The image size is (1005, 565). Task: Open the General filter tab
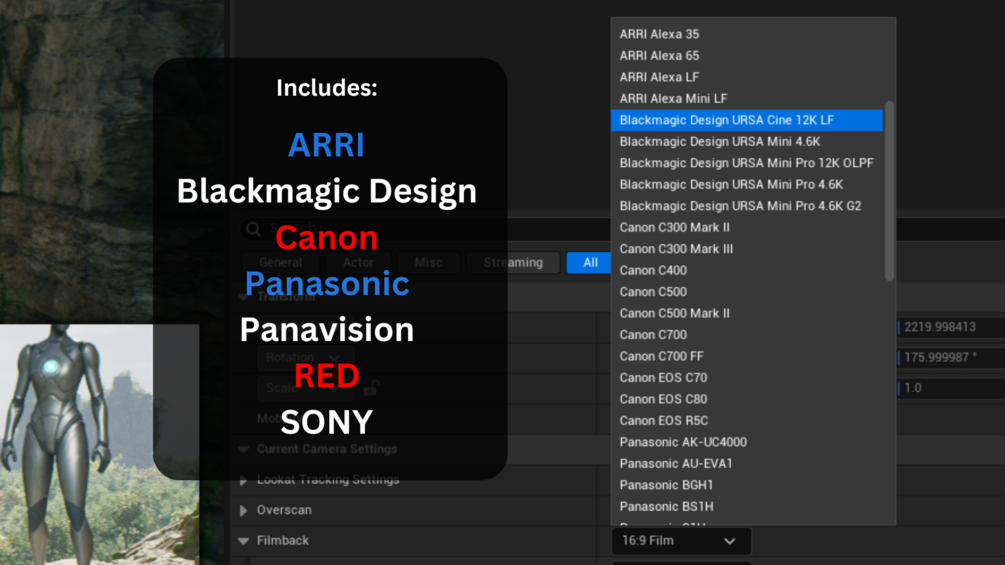(281, 263)
